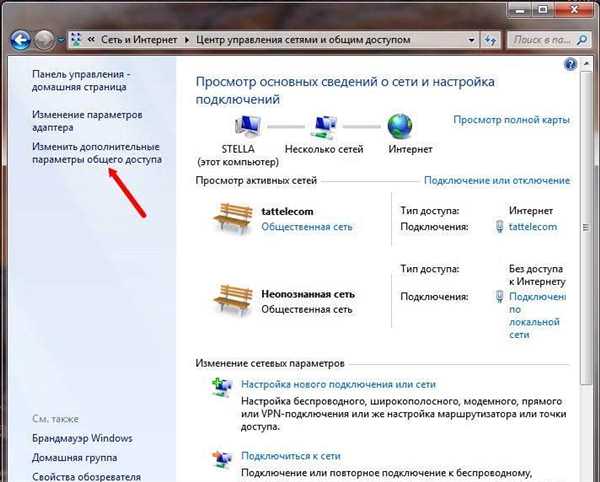
Task: Expand the address bar history dropdown
Action: 471,40
